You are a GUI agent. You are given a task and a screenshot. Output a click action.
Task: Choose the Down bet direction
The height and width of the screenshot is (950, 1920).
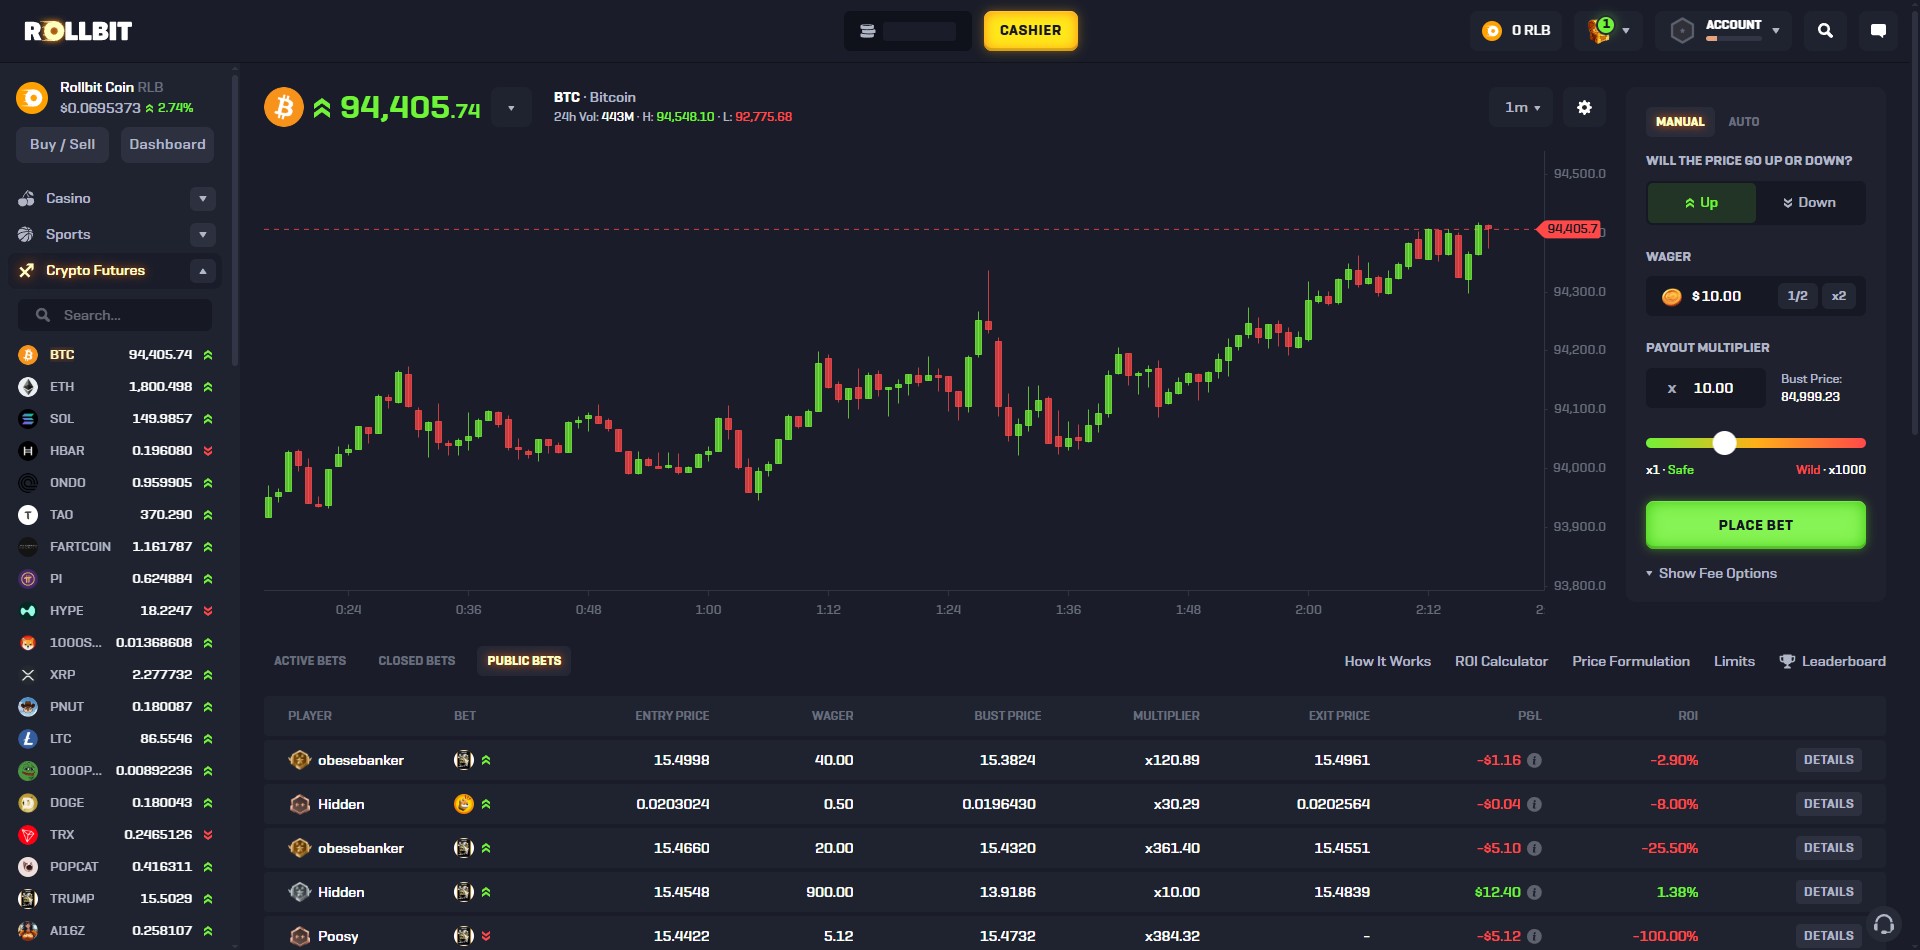(1809, 203)
